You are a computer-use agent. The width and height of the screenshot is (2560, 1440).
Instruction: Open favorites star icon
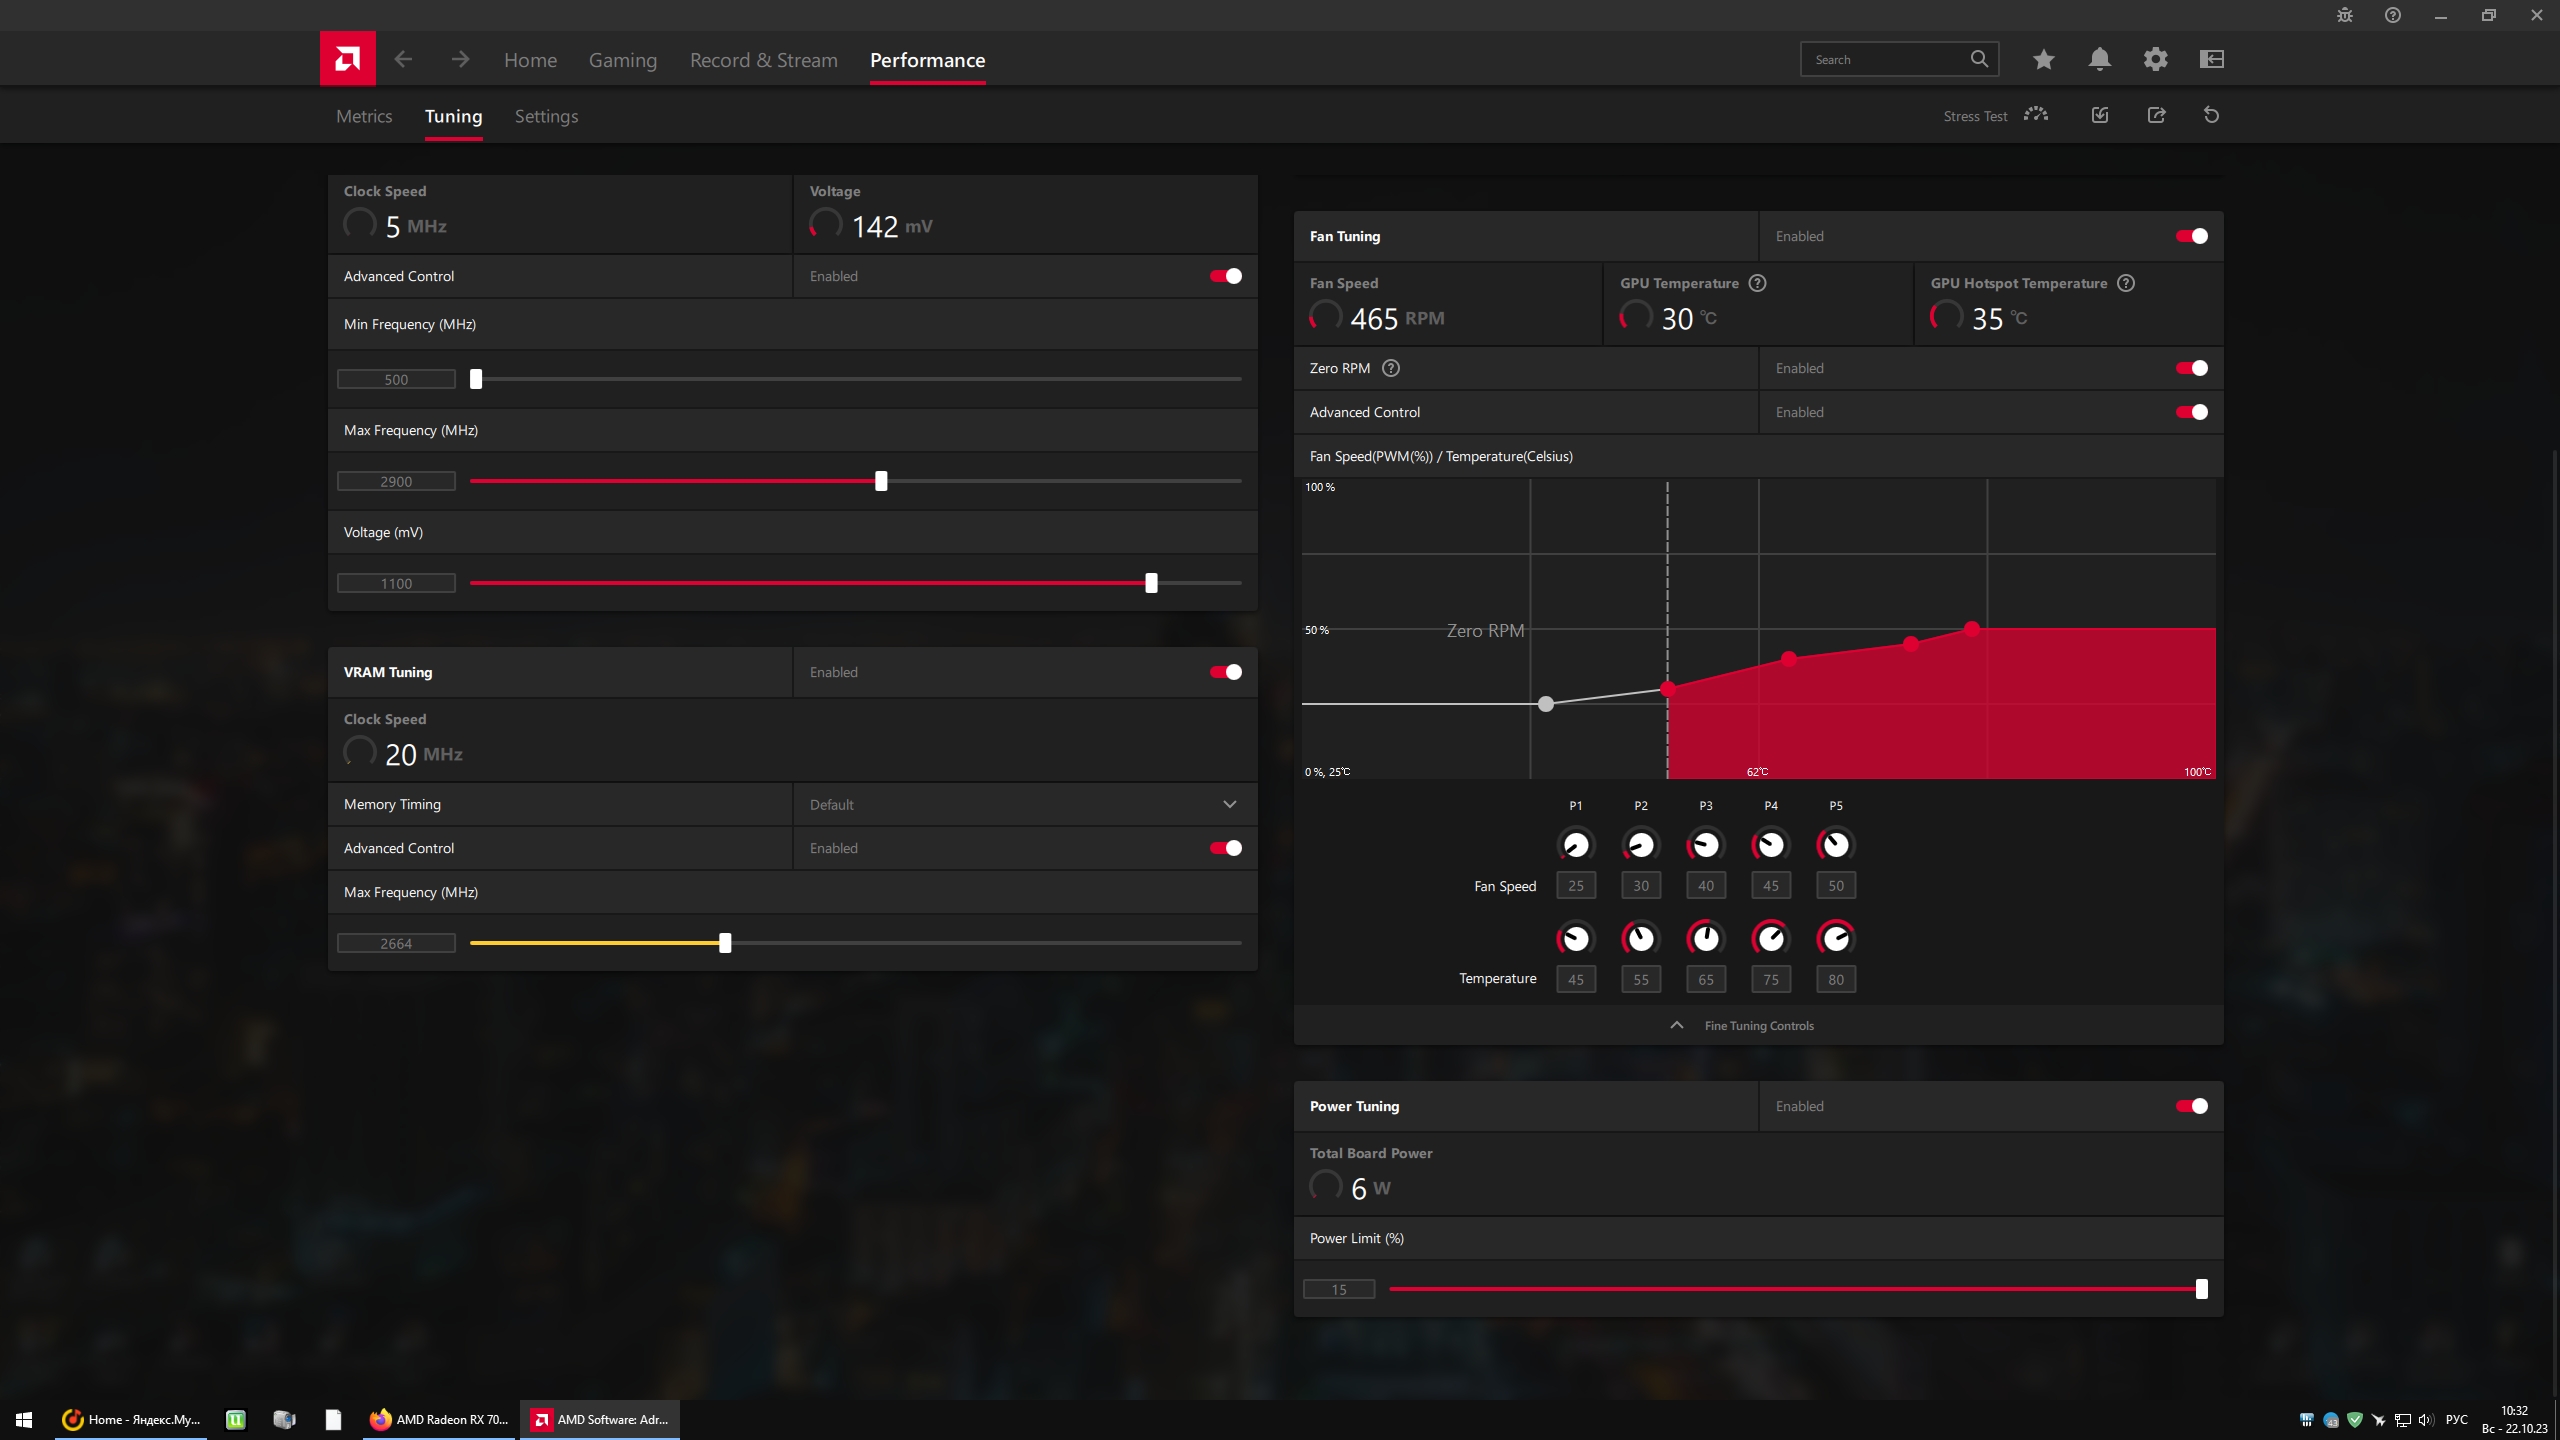(2043, 59)
